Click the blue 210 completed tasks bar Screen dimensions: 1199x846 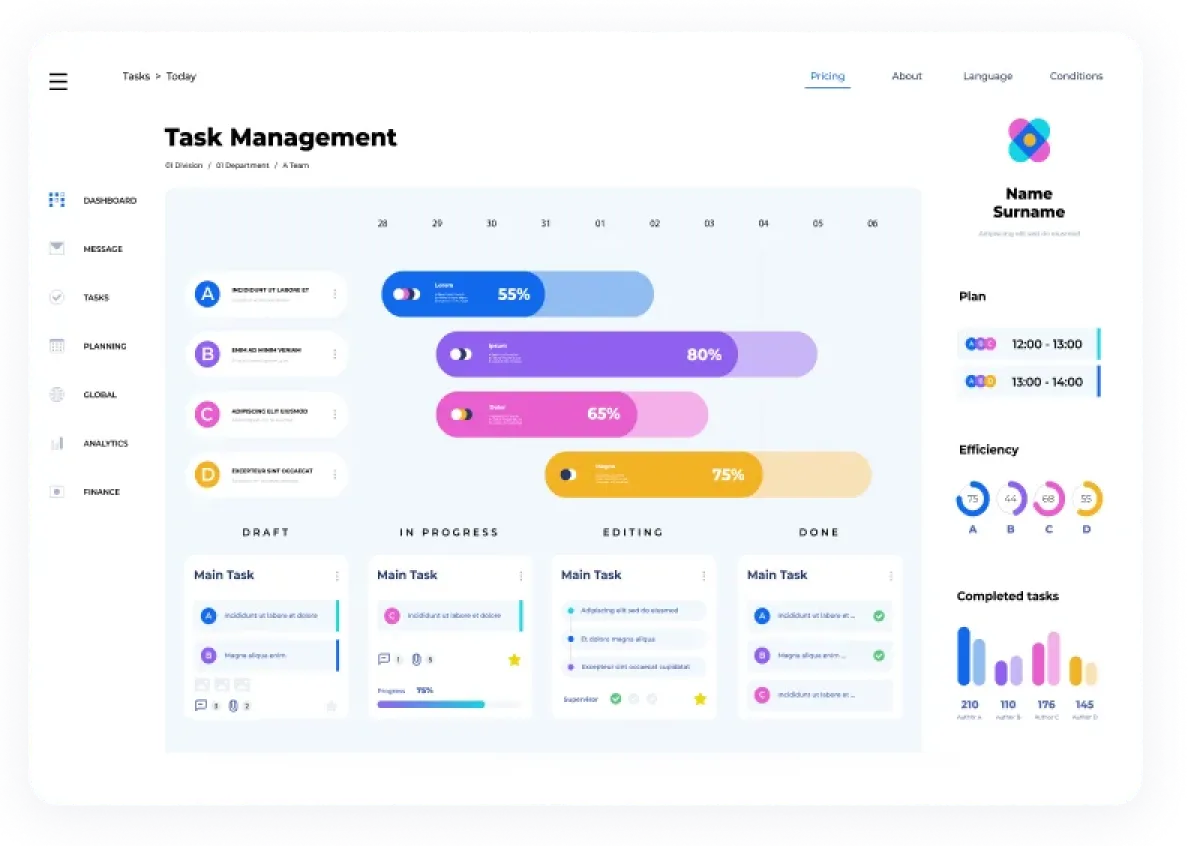tap(963, 656)
